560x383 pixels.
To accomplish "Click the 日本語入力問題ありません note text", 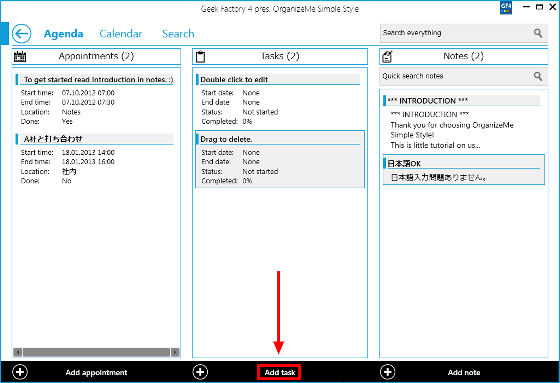I will click(x=439, y=177).
